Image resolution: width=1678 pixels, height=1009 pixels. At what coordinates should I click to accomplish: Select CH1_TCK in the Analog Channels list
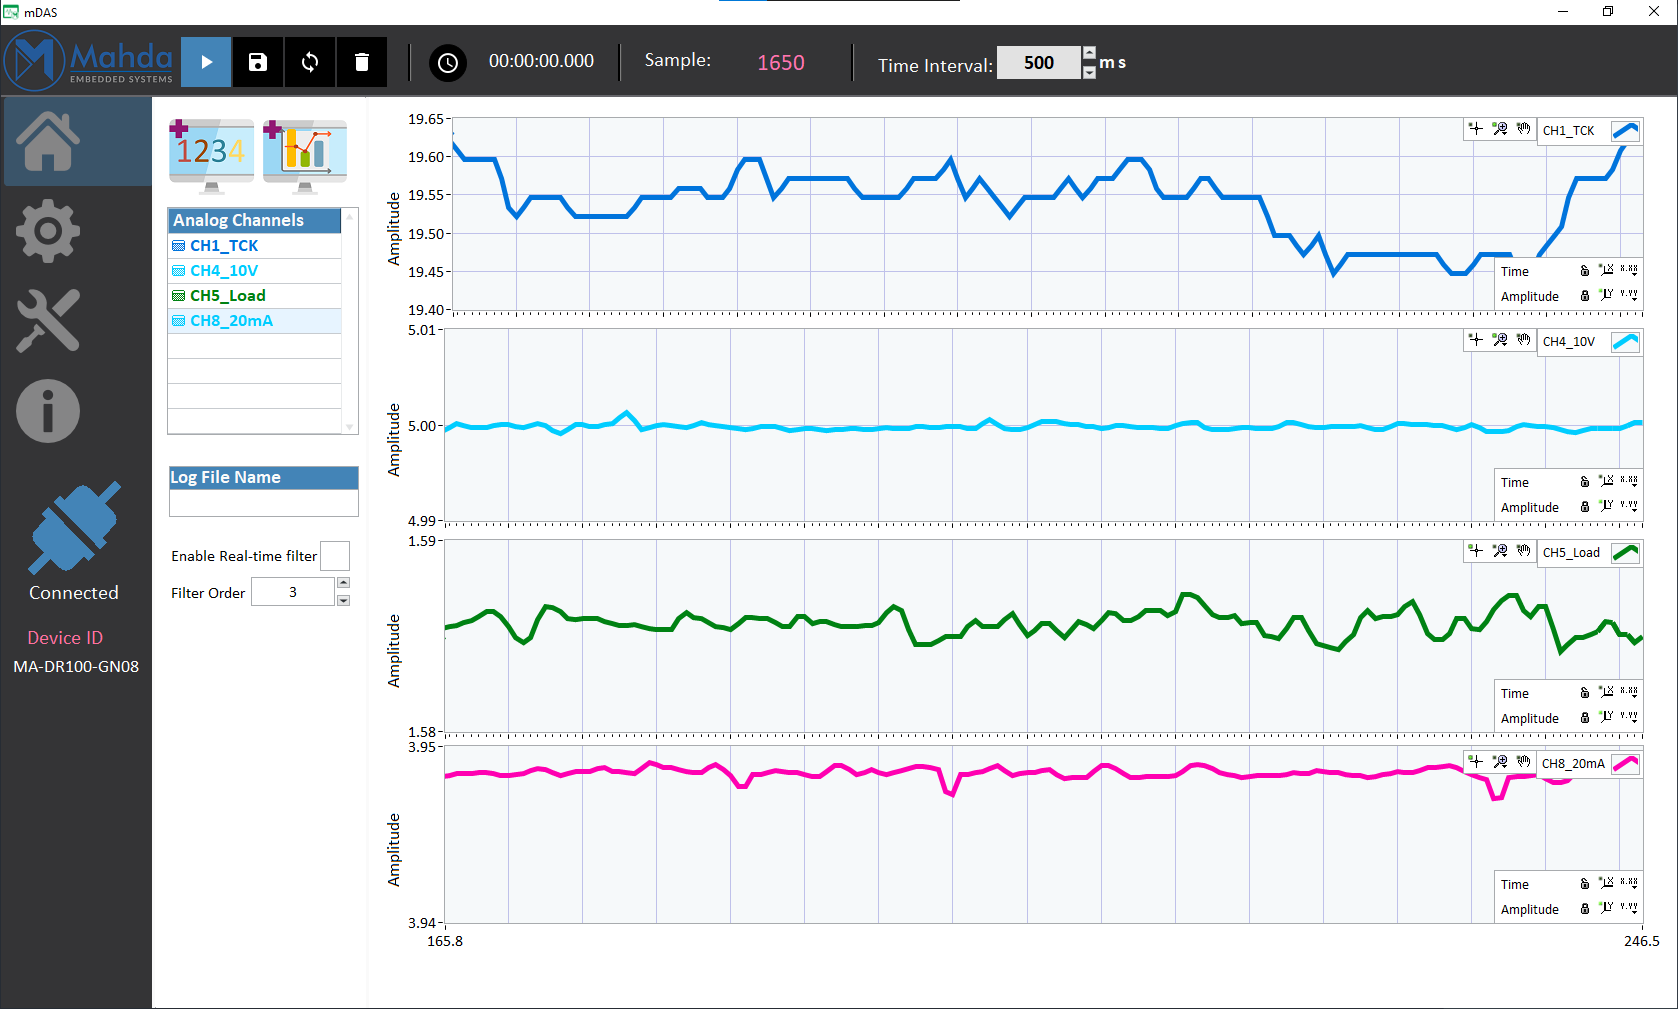pyautogui.click(x=255, y=246)
